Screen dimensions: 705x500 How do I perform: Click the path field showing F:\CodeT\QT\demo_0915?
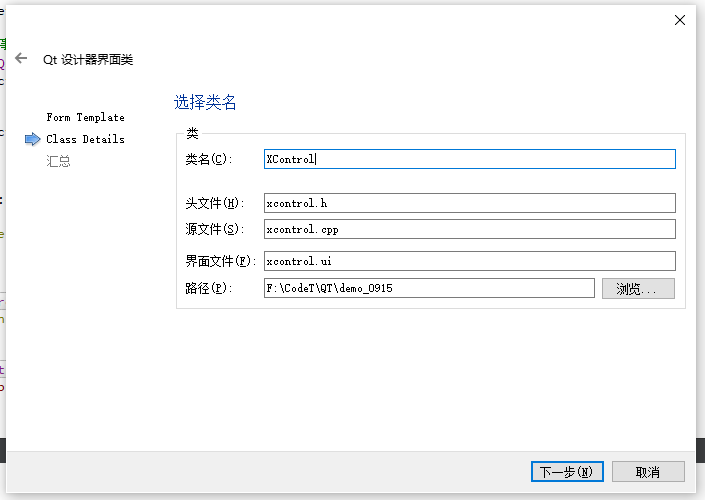429,288
